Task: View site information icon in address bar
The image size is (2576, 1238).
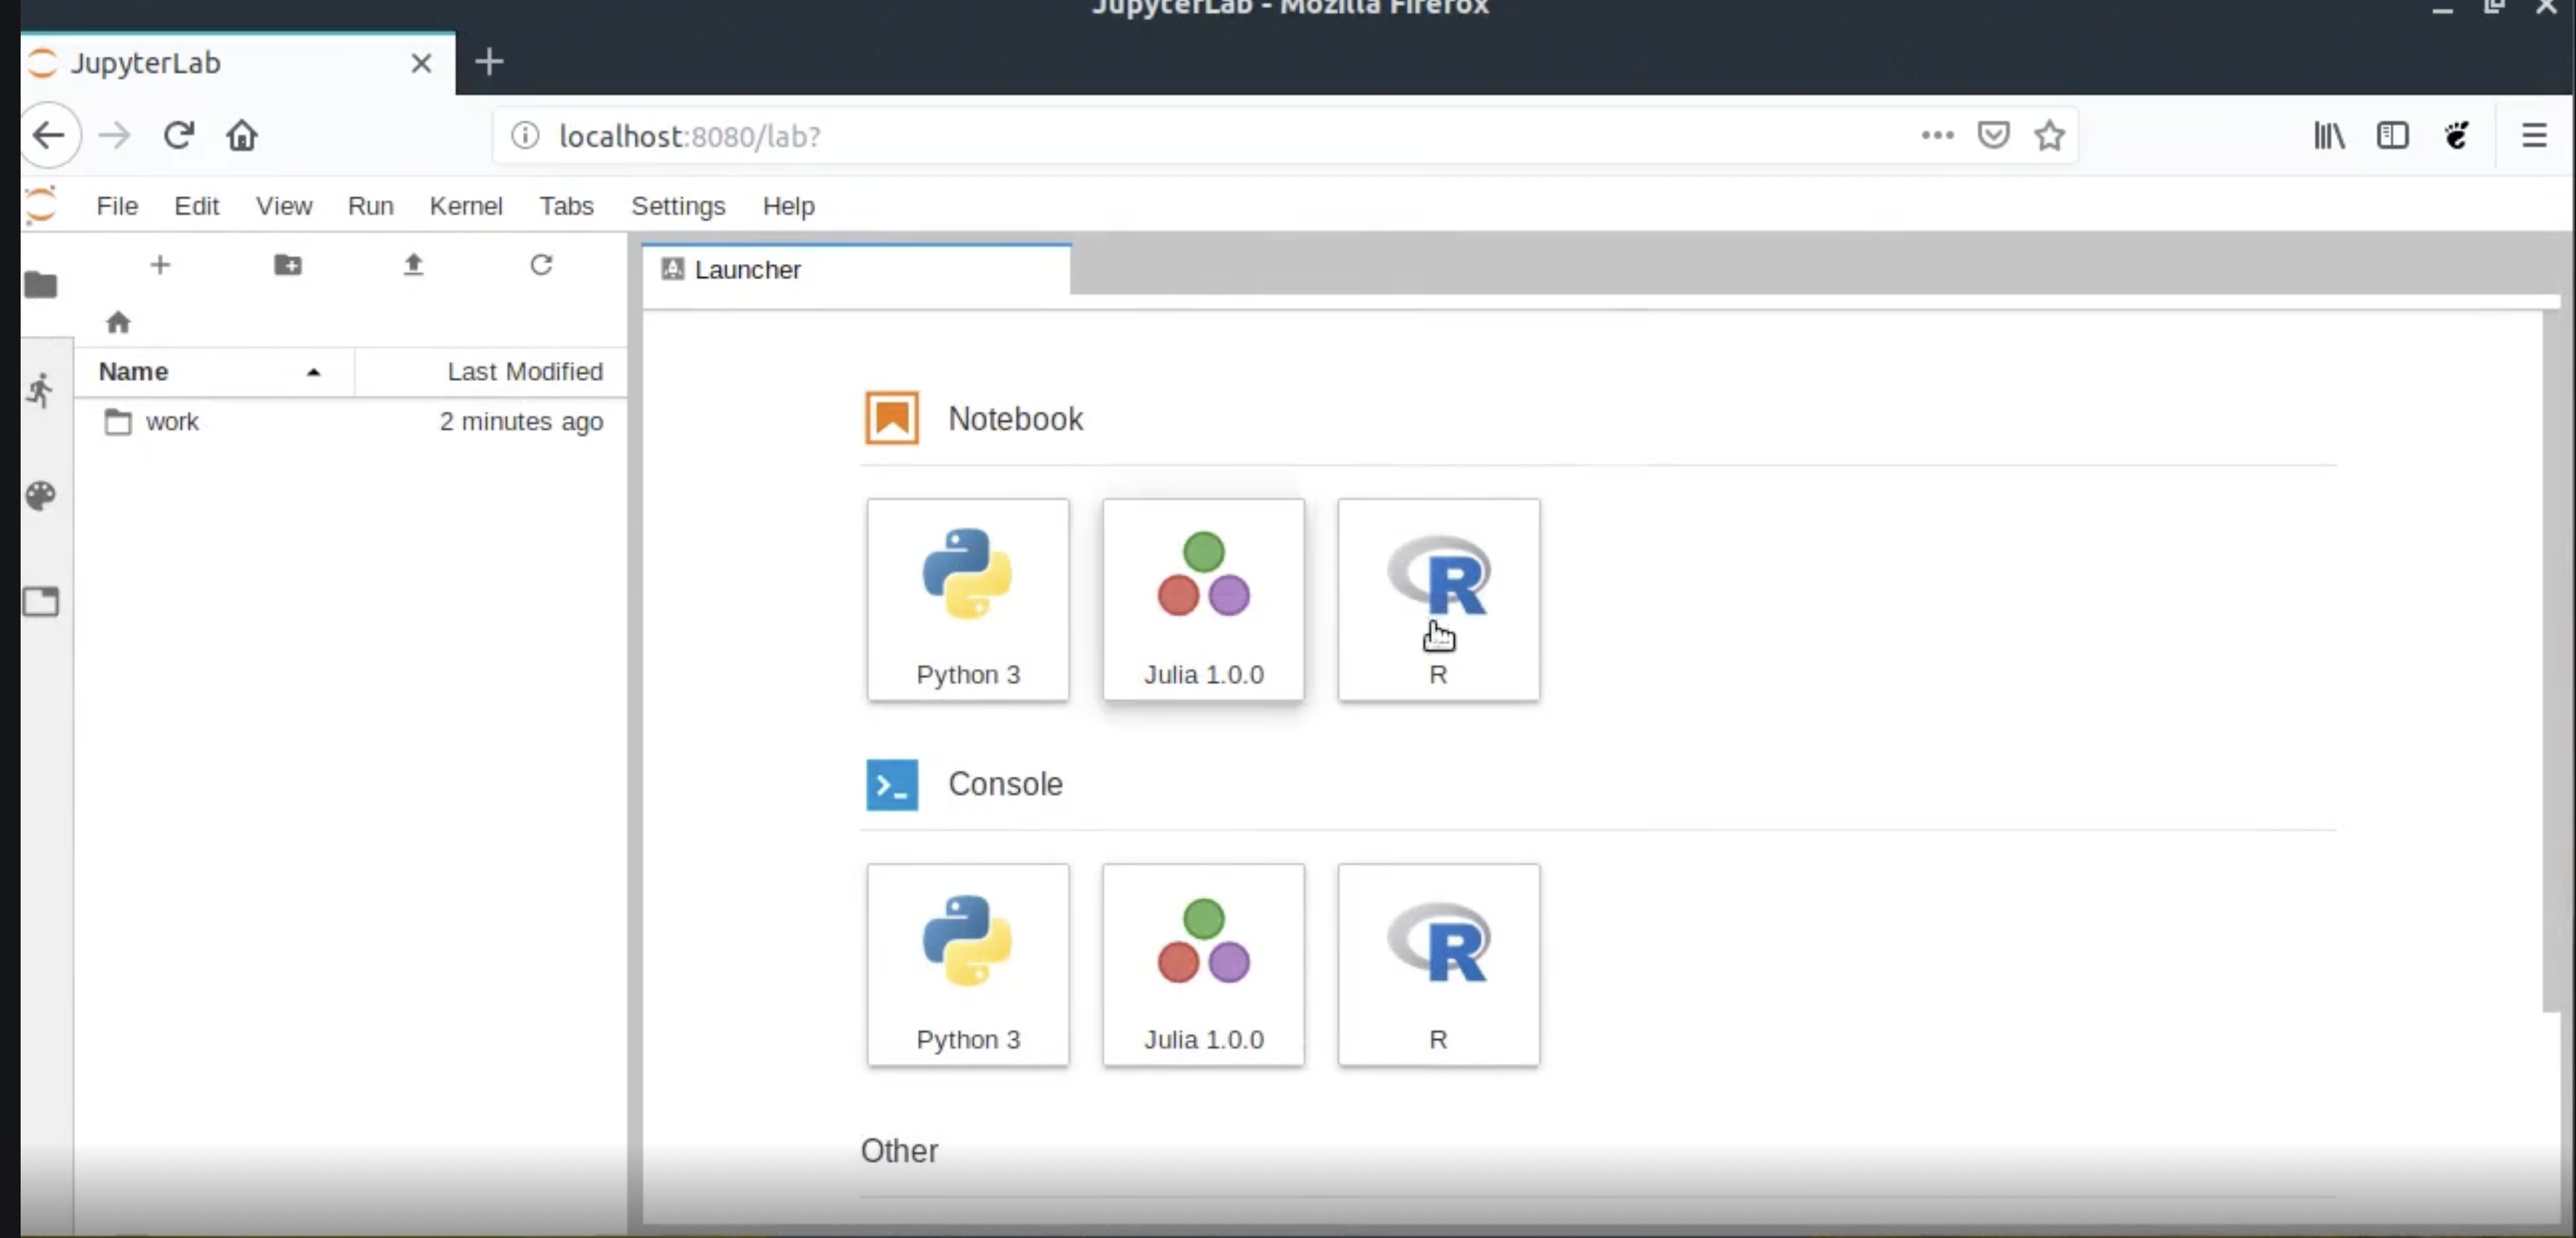Action: click(525, 135)
